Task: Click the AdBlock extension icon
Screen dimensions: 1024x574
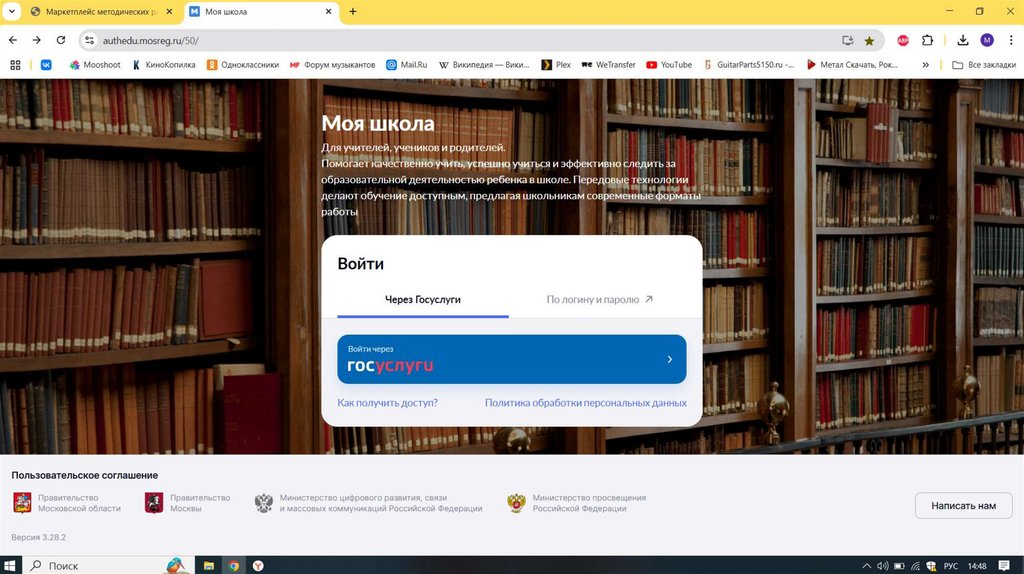Action: click(903, 40)
